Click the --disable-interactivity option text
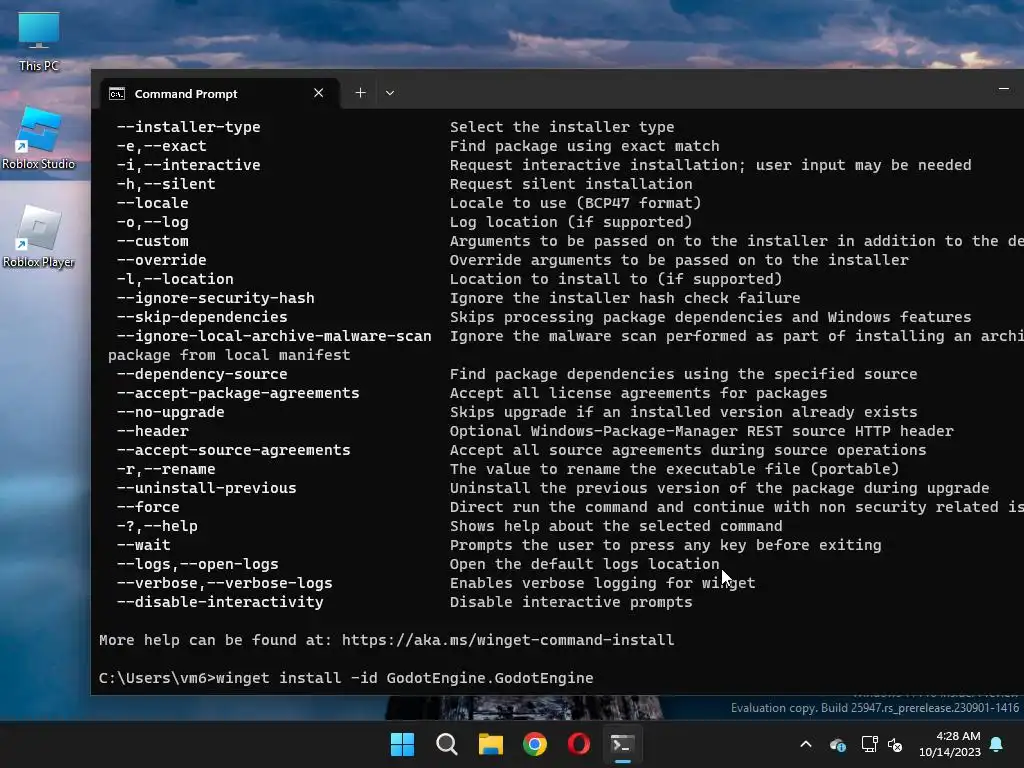1024x768 pixels. point(220,602)
